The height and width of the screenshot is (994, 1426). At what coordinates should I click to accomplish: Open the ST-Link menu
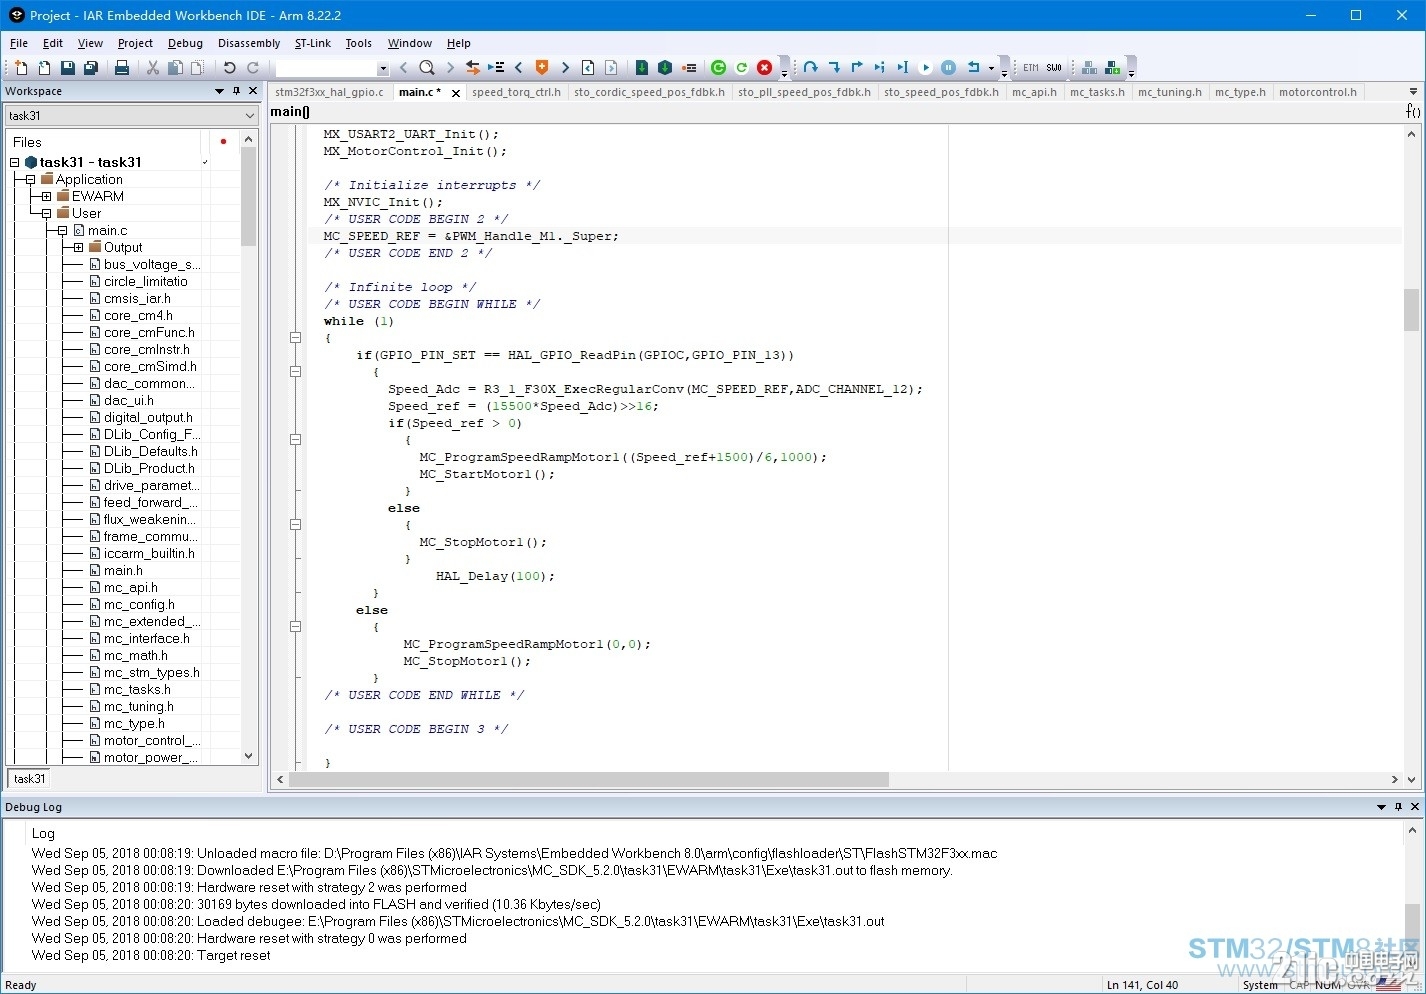click(x=313, y=43)
